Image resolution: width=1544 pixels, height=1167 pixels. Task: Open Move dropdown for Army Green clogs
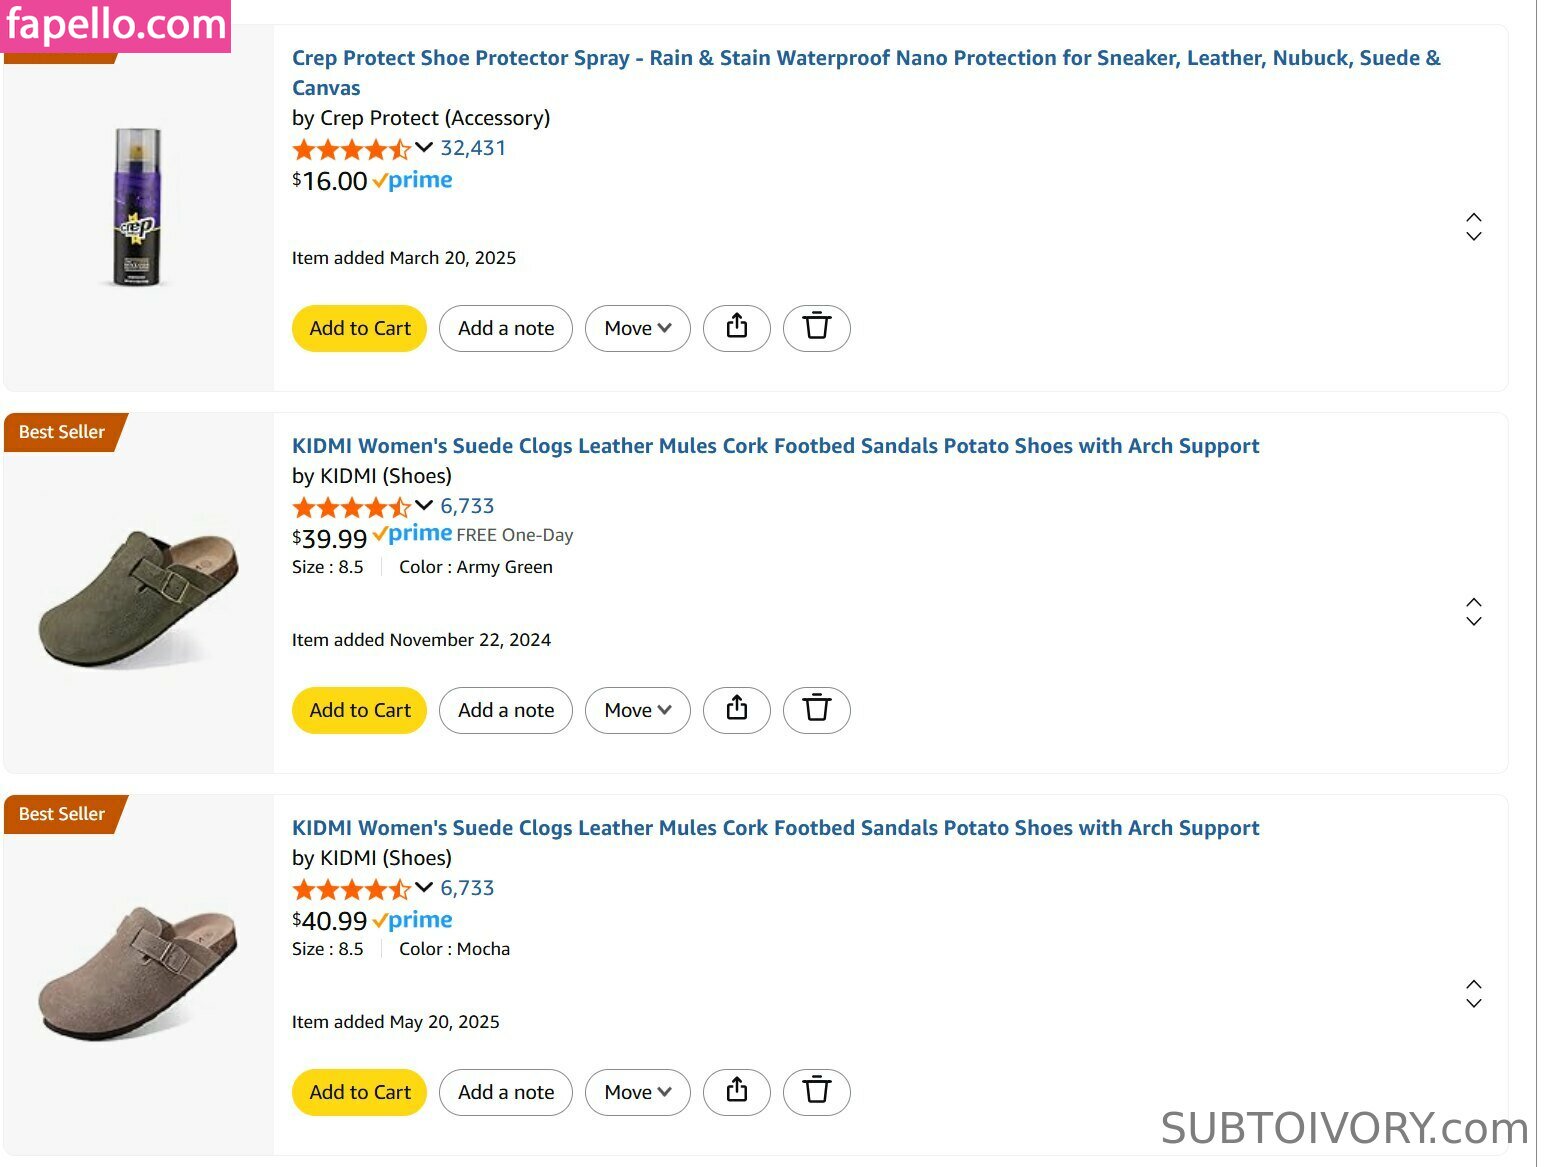pyautogui.click(x=637, y=710)
